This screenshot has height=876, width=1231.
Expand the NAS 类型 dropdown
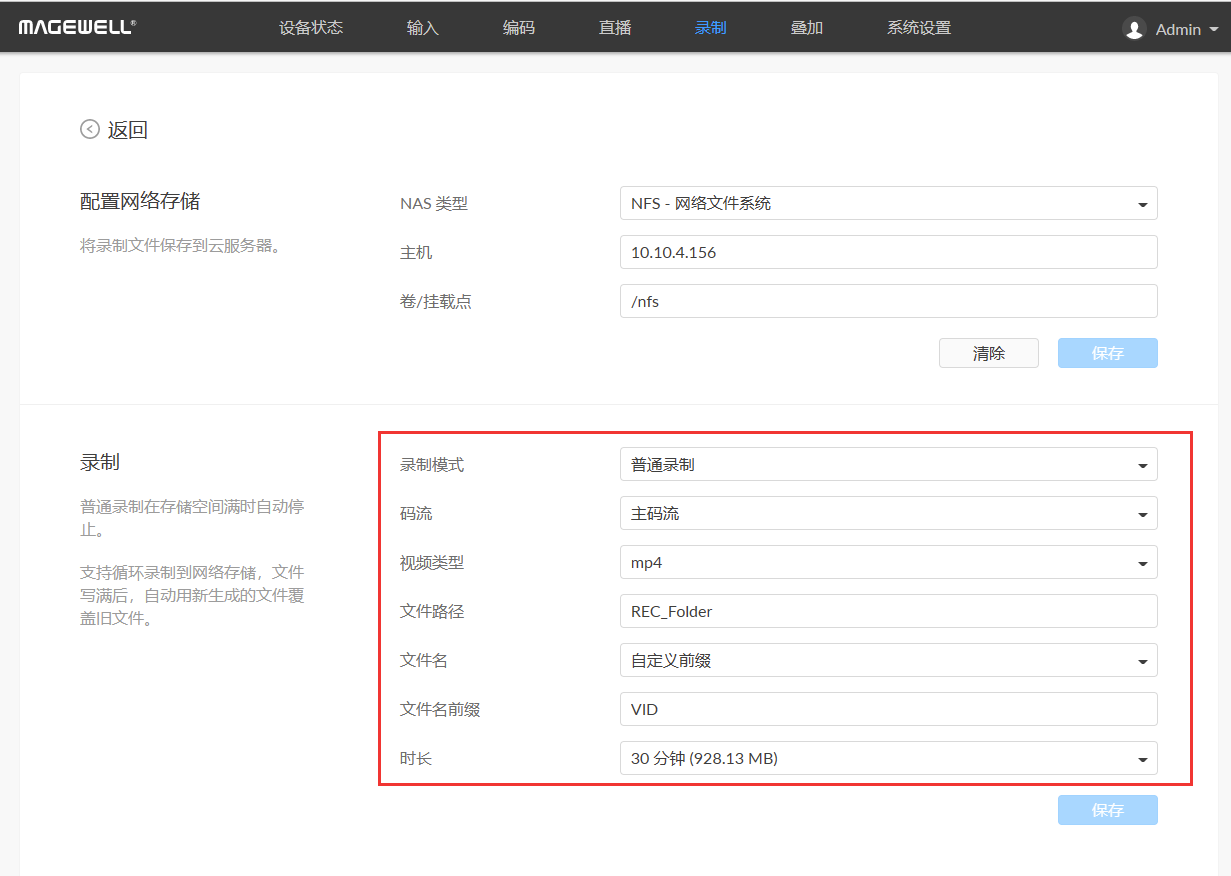click(x=888, y=203)
